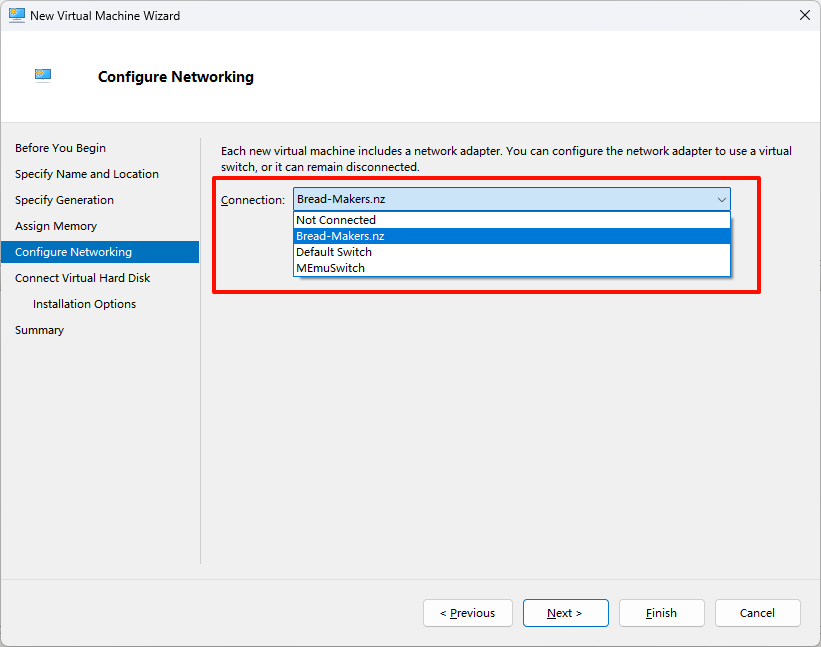Open the Connect Virtual Hard Disk step
The height and width of the screenshot is (647, 821).
[x=82, y=278]
